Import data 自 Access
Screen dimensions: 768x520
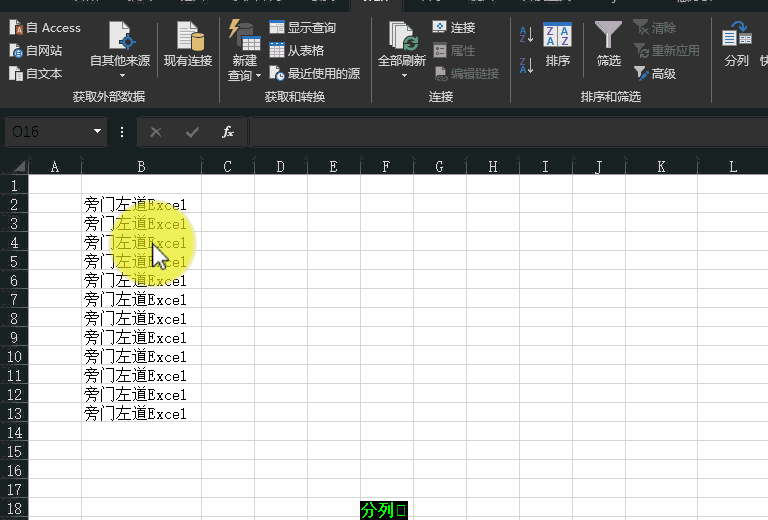click(x=45, y=28)
